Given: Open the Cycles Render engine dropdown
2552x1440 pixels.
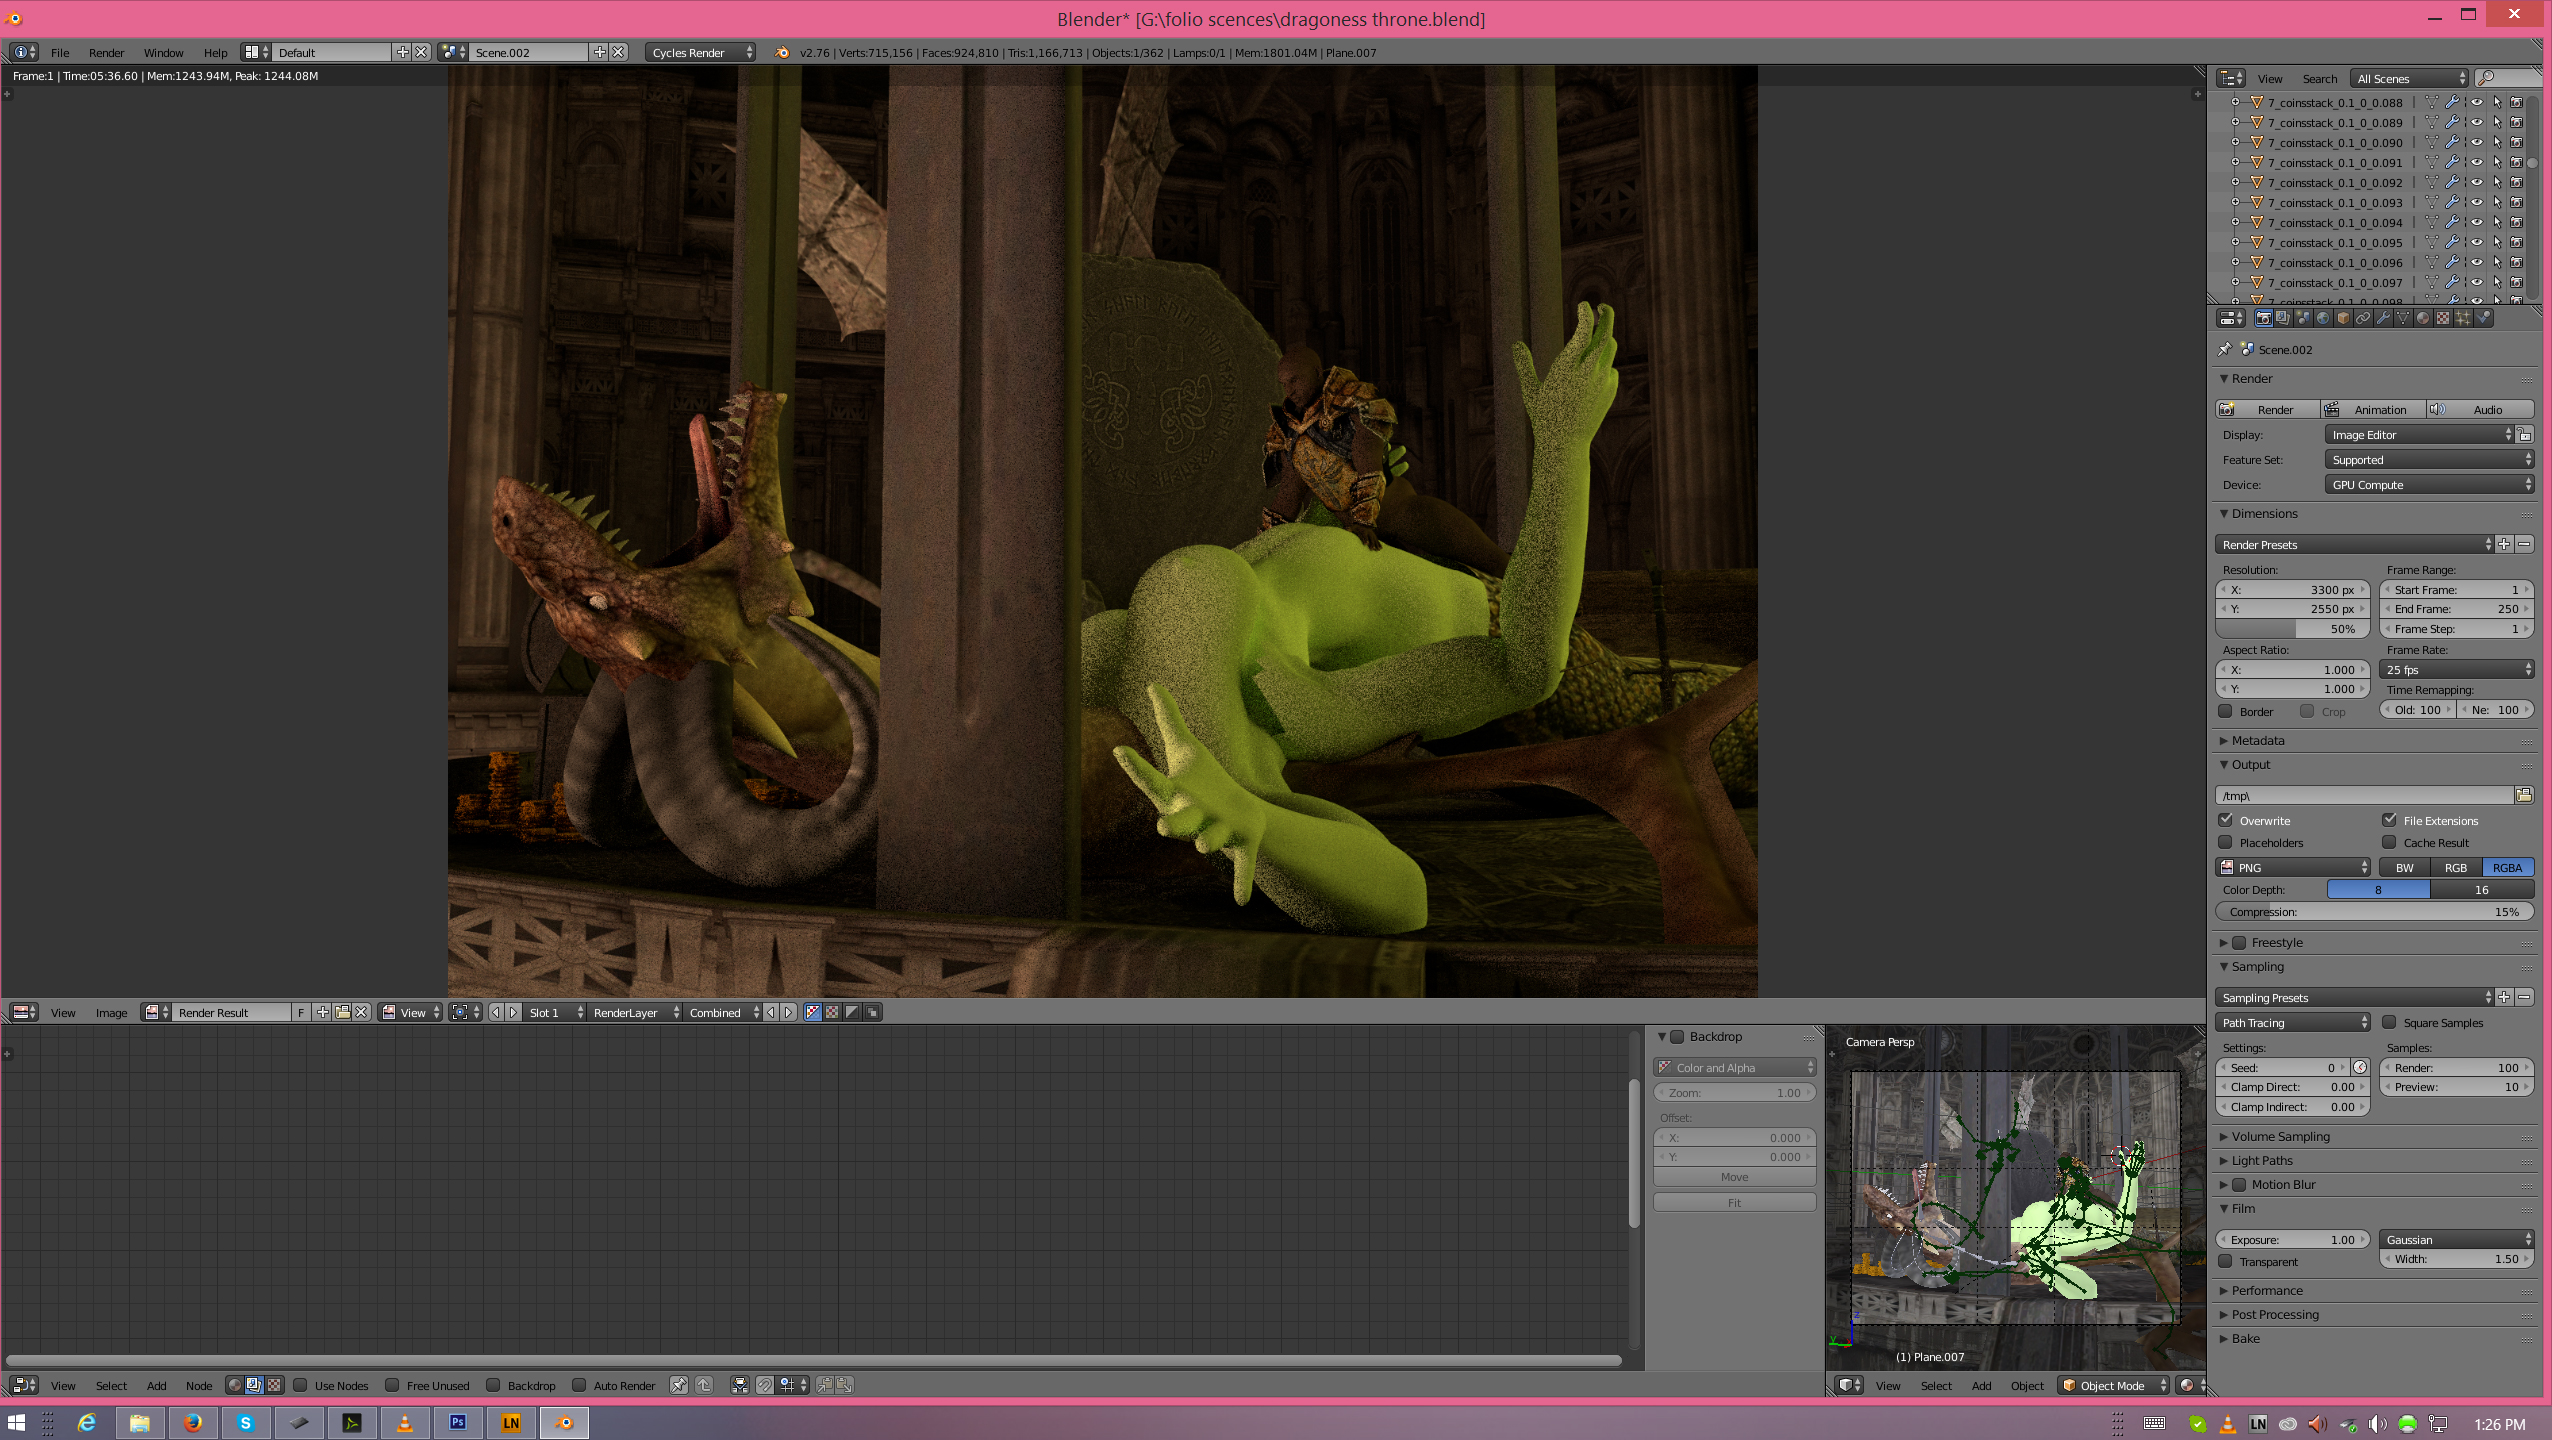Looking at the screenshot, I should [701, 52].
